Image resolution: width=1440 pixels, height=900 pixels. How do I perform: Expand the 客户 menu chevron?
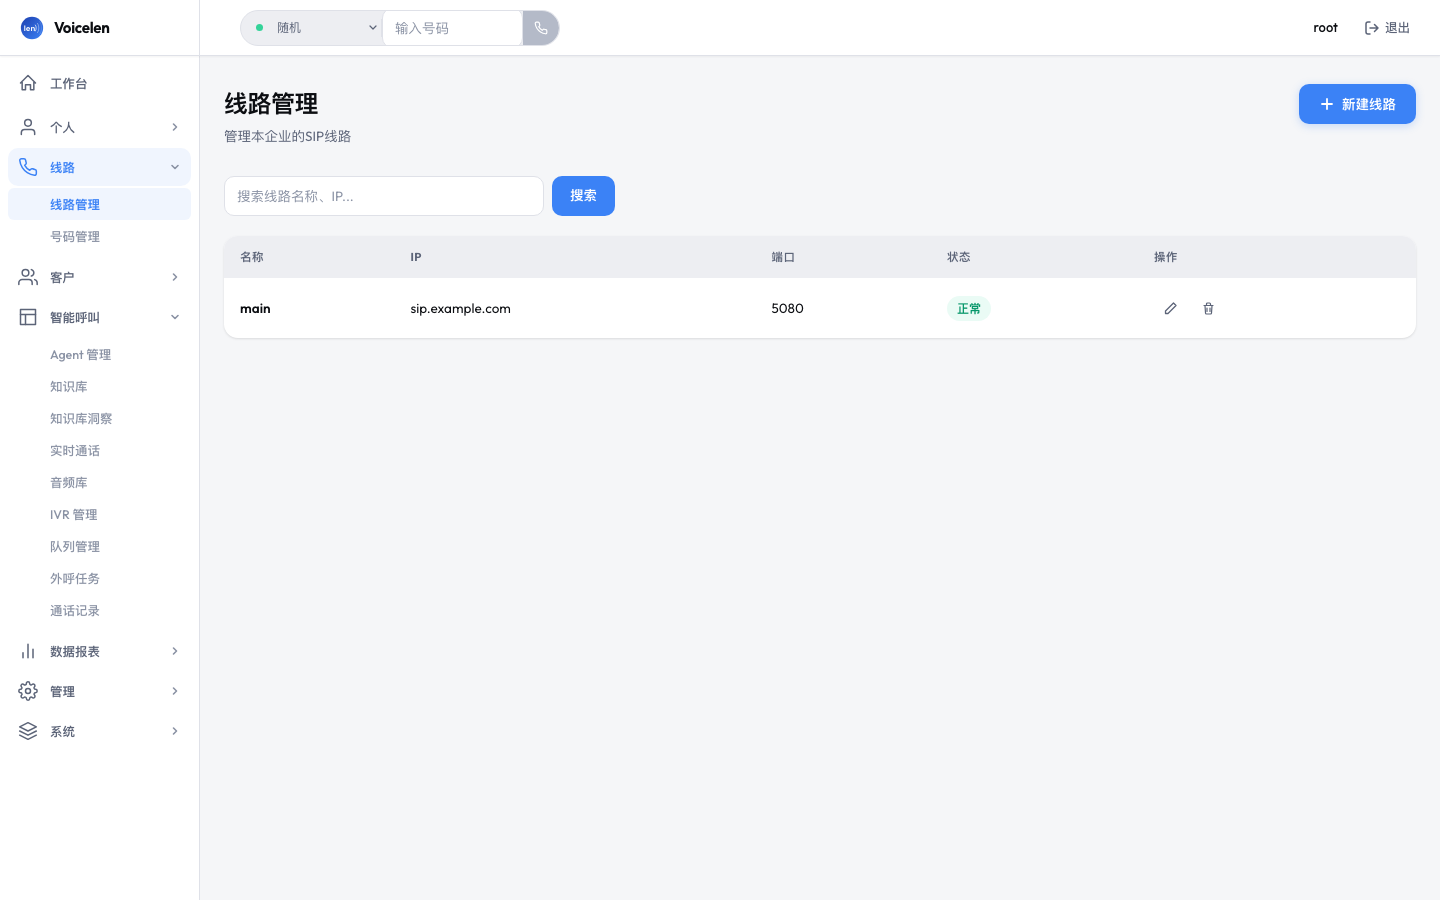pyautogui.click(x=175, y=277)
